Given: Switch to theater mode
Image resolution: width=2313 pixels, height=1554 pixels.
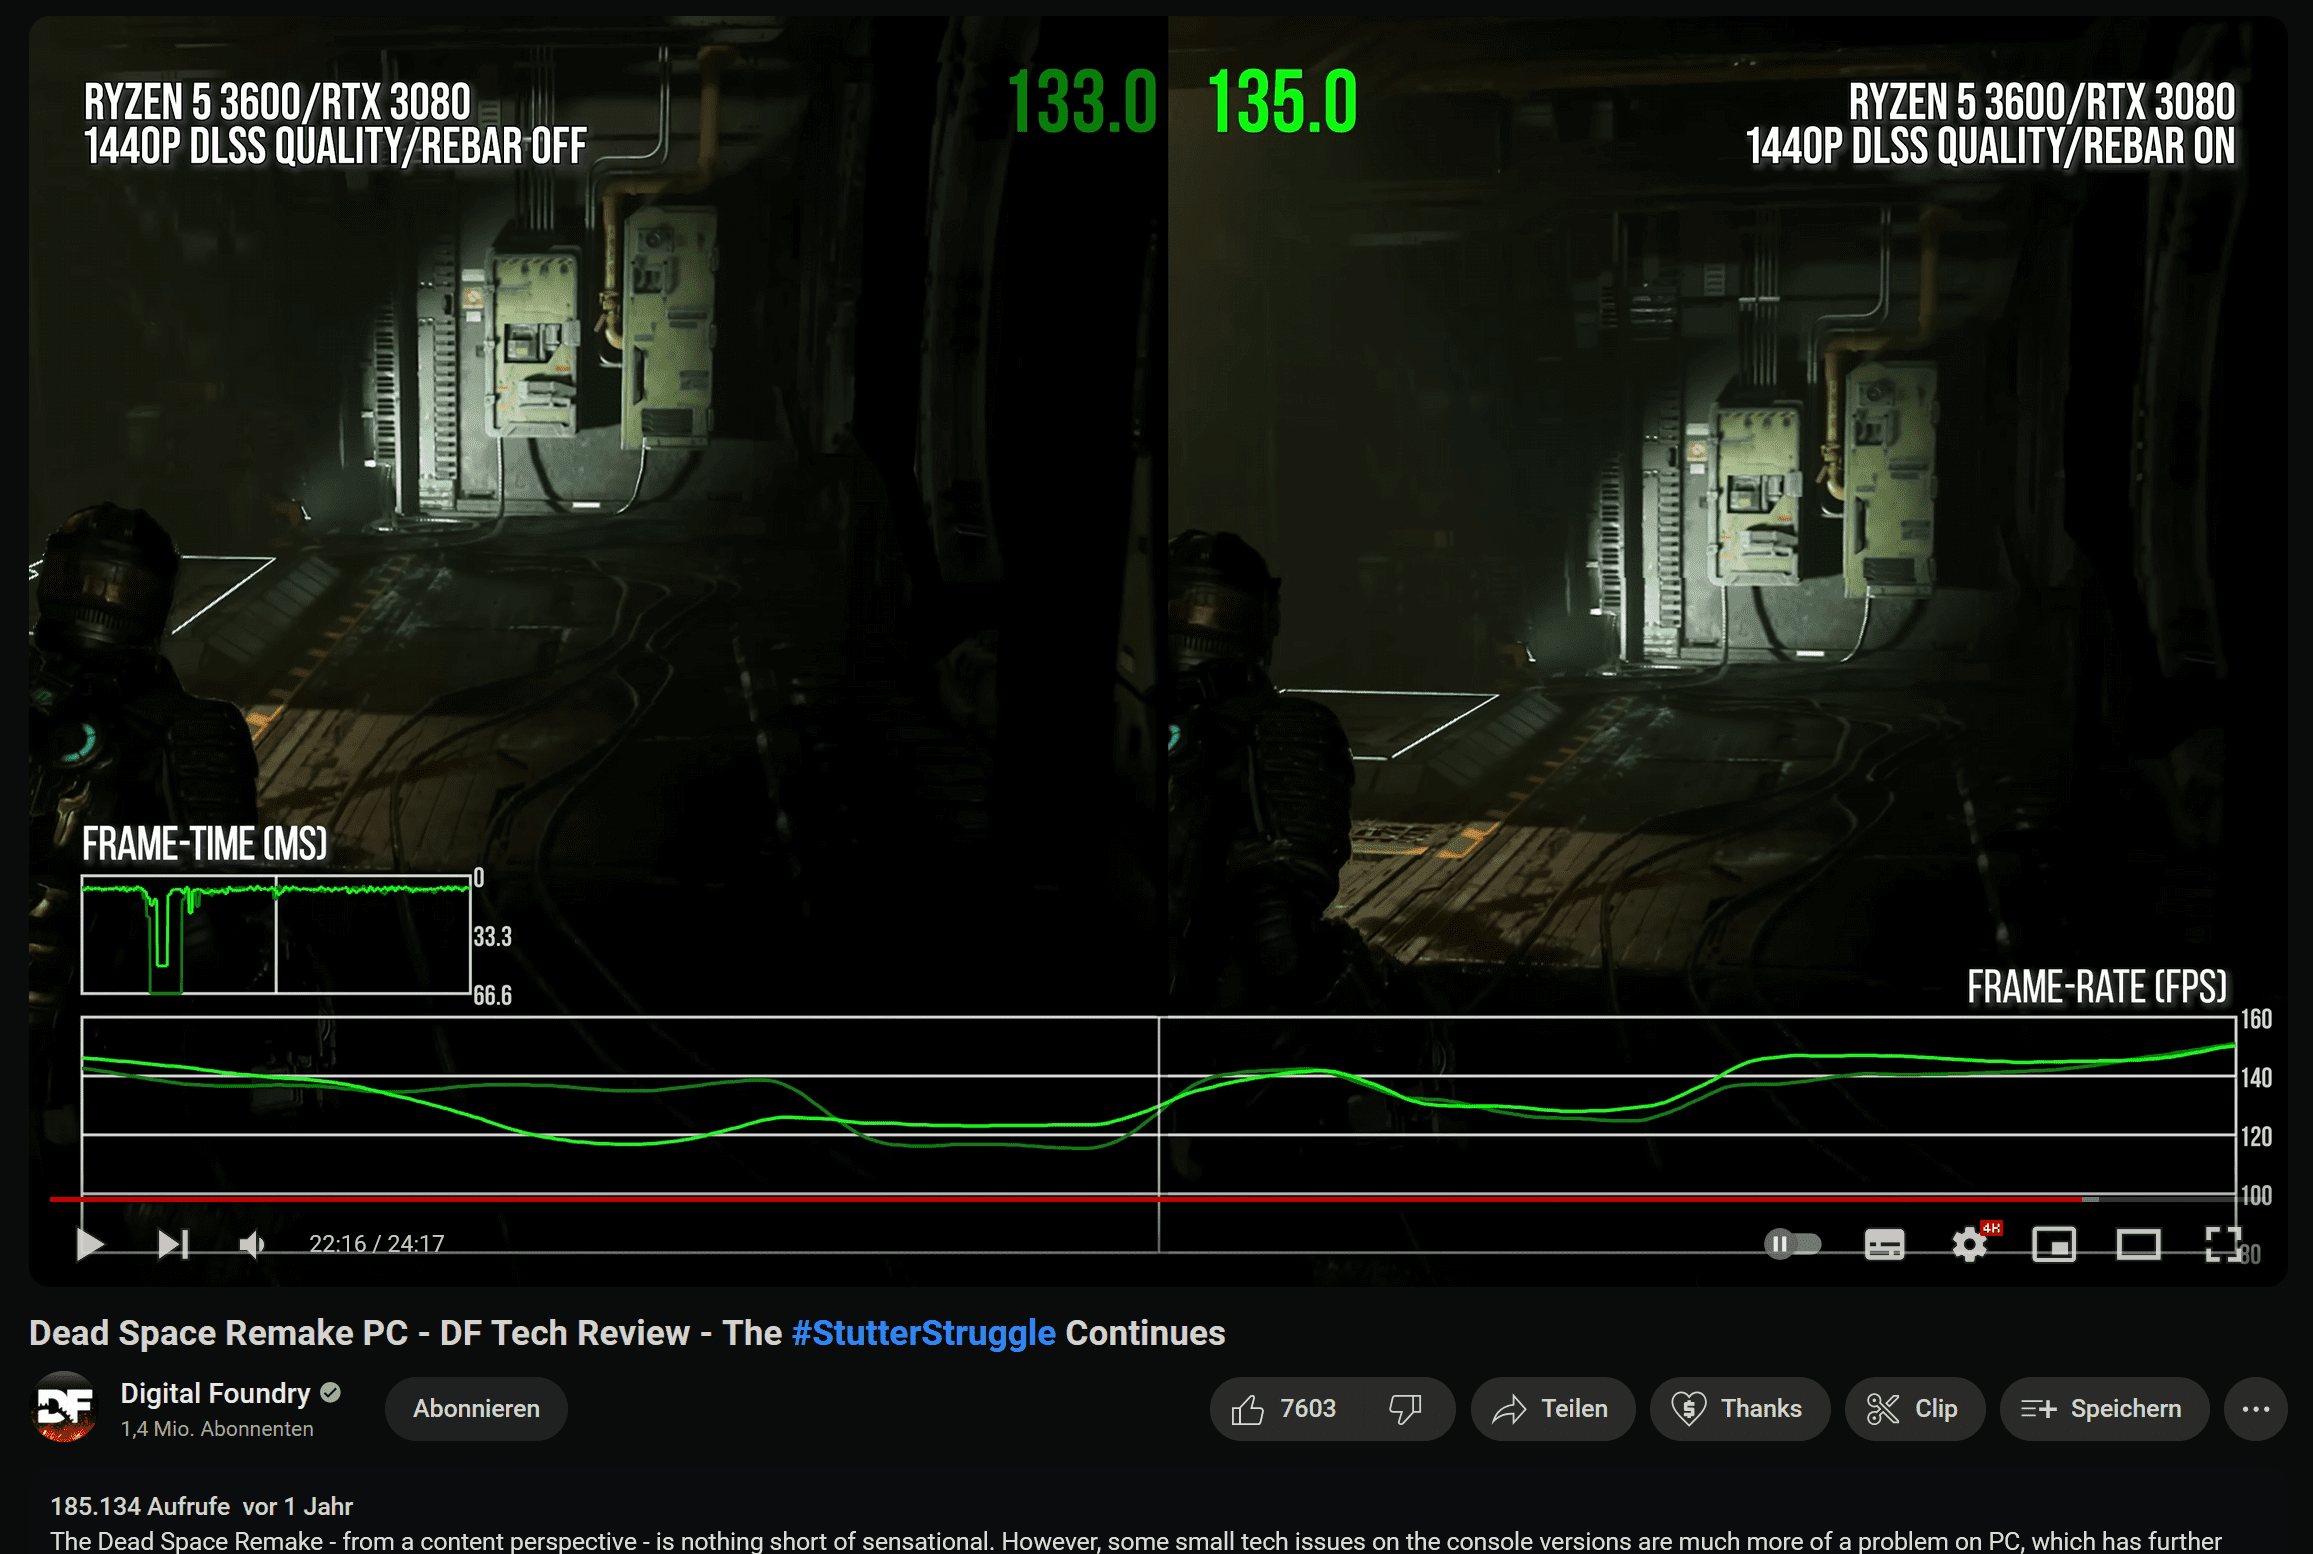Looking at the screenshot, I should tap(2138, 1245).
